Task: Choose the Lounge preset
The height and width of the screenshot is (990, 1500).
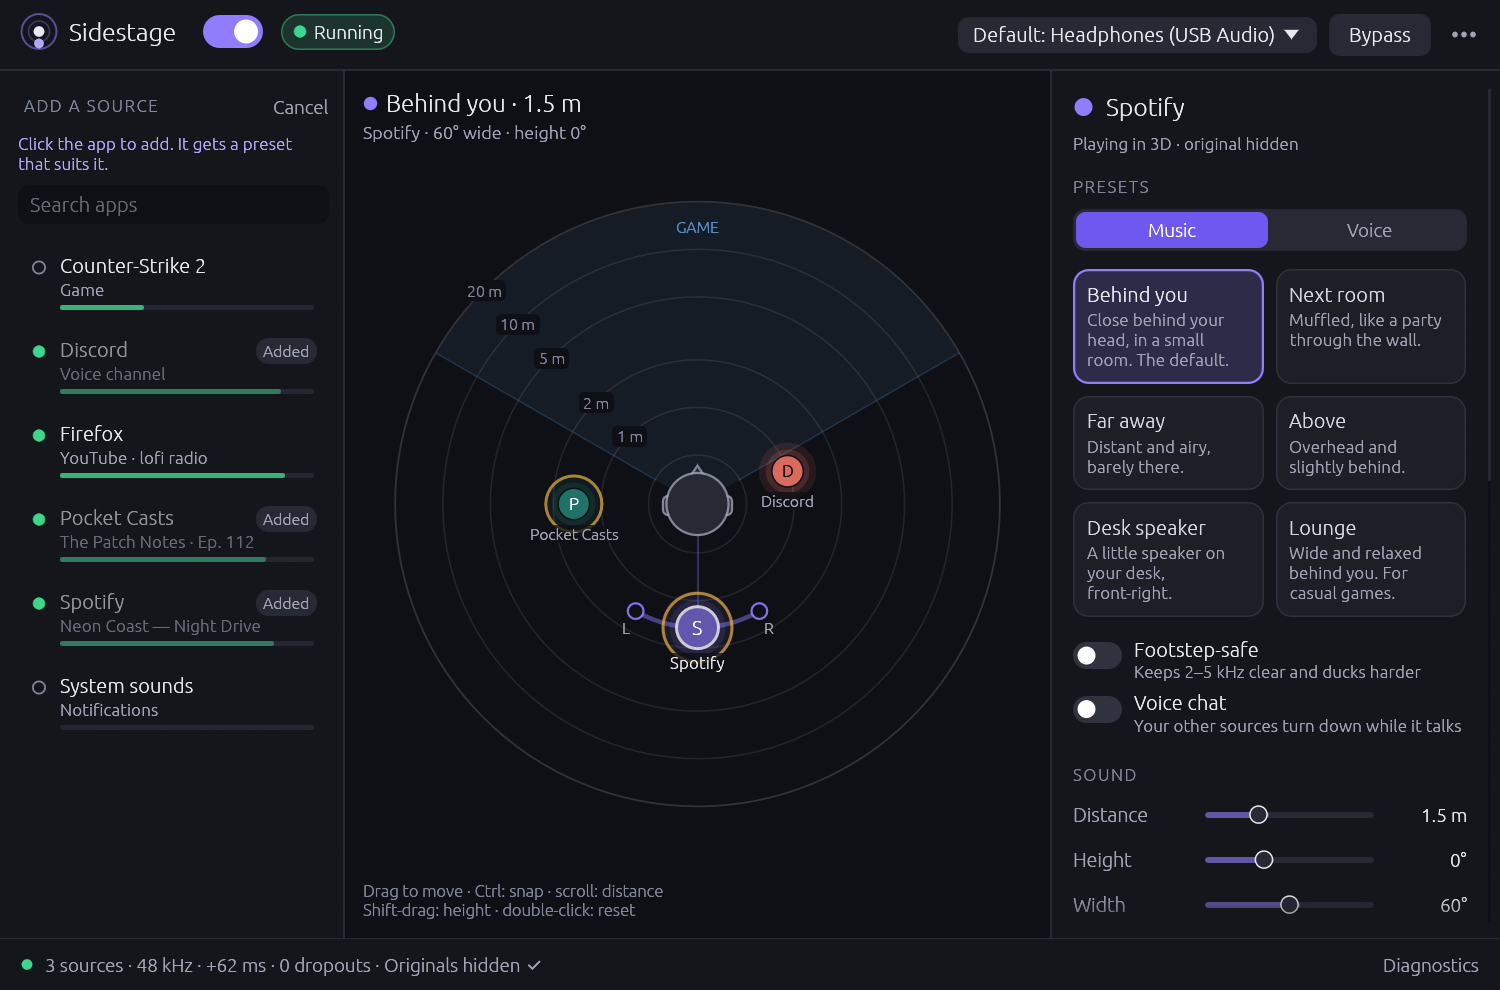Action: (1371, 559)
